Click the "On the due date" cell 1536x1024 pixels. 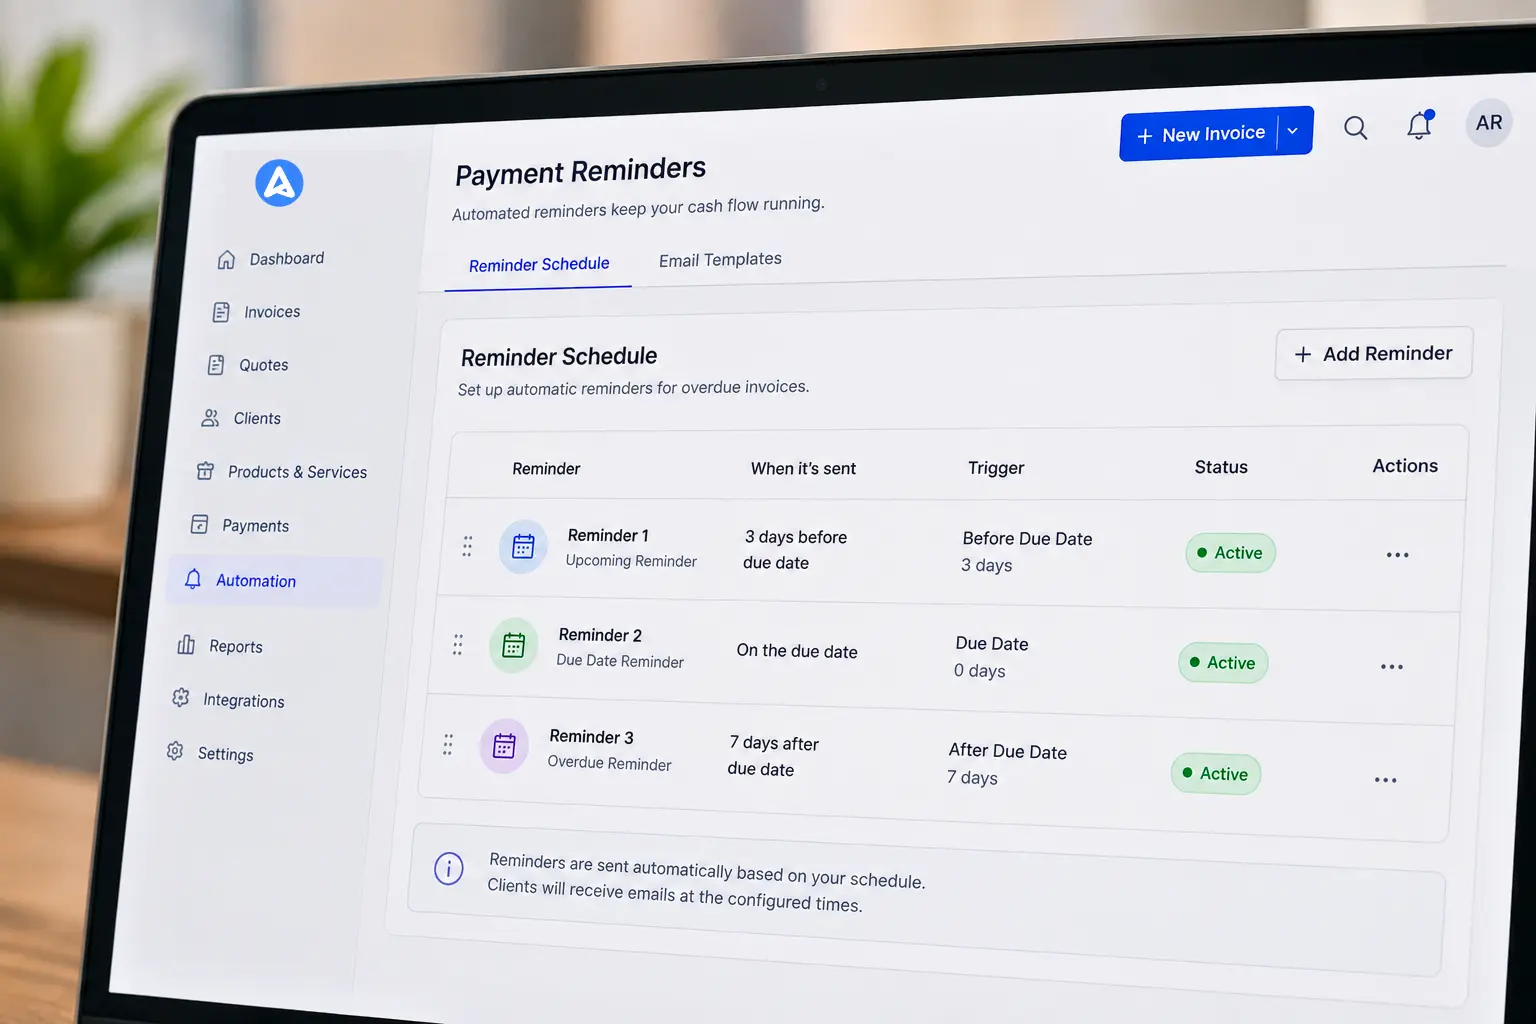point(797,651)
